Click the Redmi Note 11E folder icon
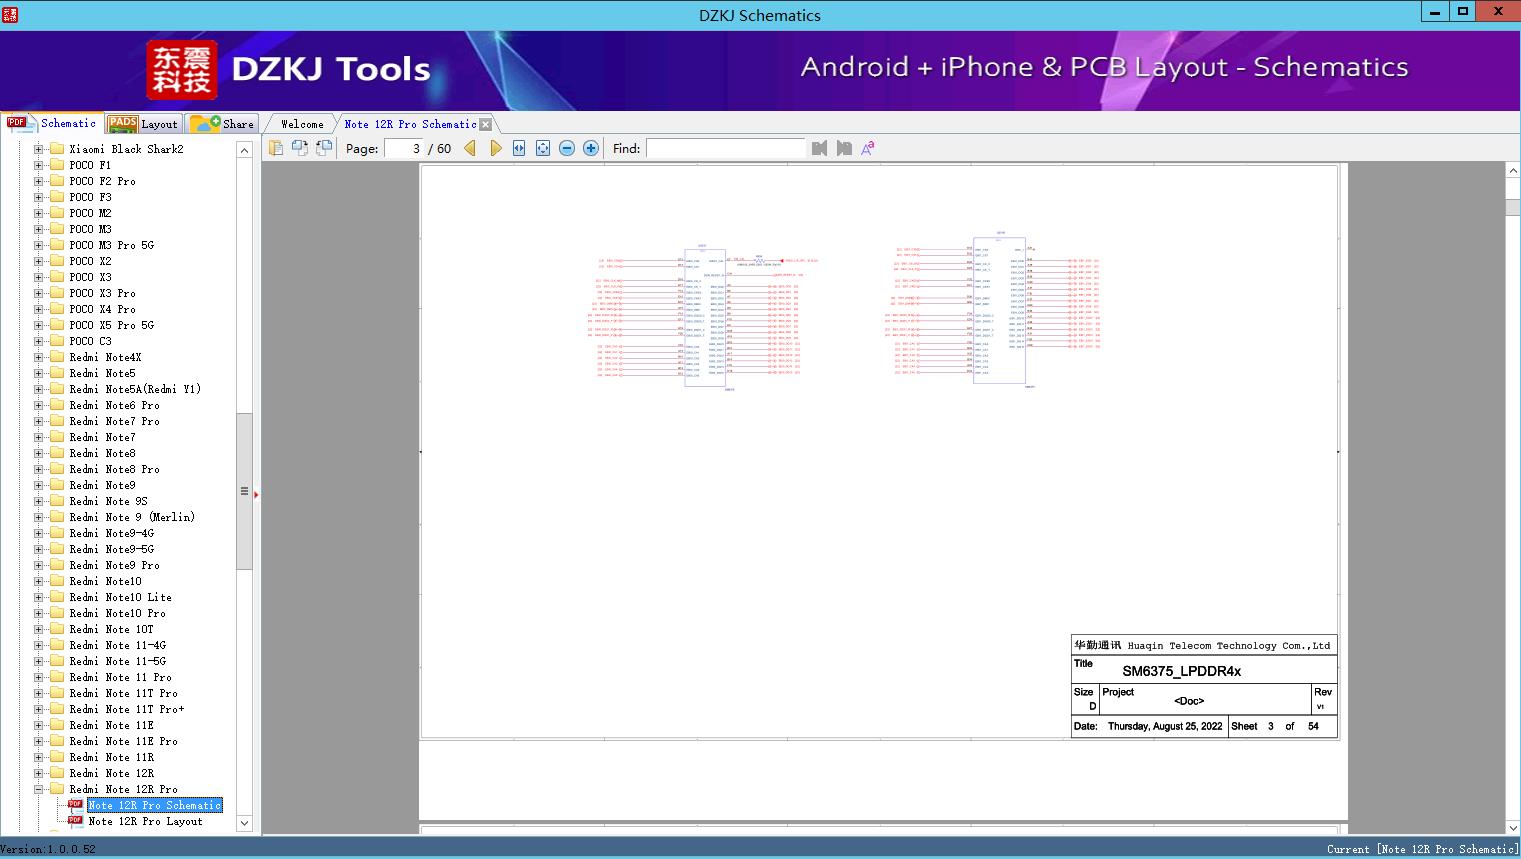 [x=57, y=725]
